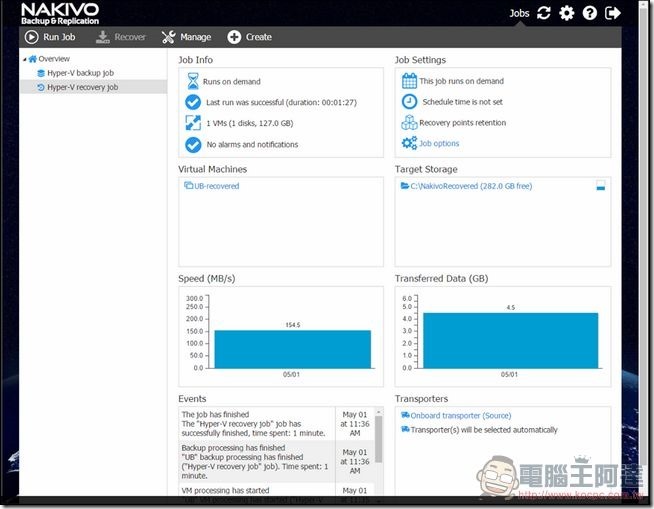Click the Hyper-V backup job icon
This screenshot has width=654, height=509.
click(x=41, y=73)
